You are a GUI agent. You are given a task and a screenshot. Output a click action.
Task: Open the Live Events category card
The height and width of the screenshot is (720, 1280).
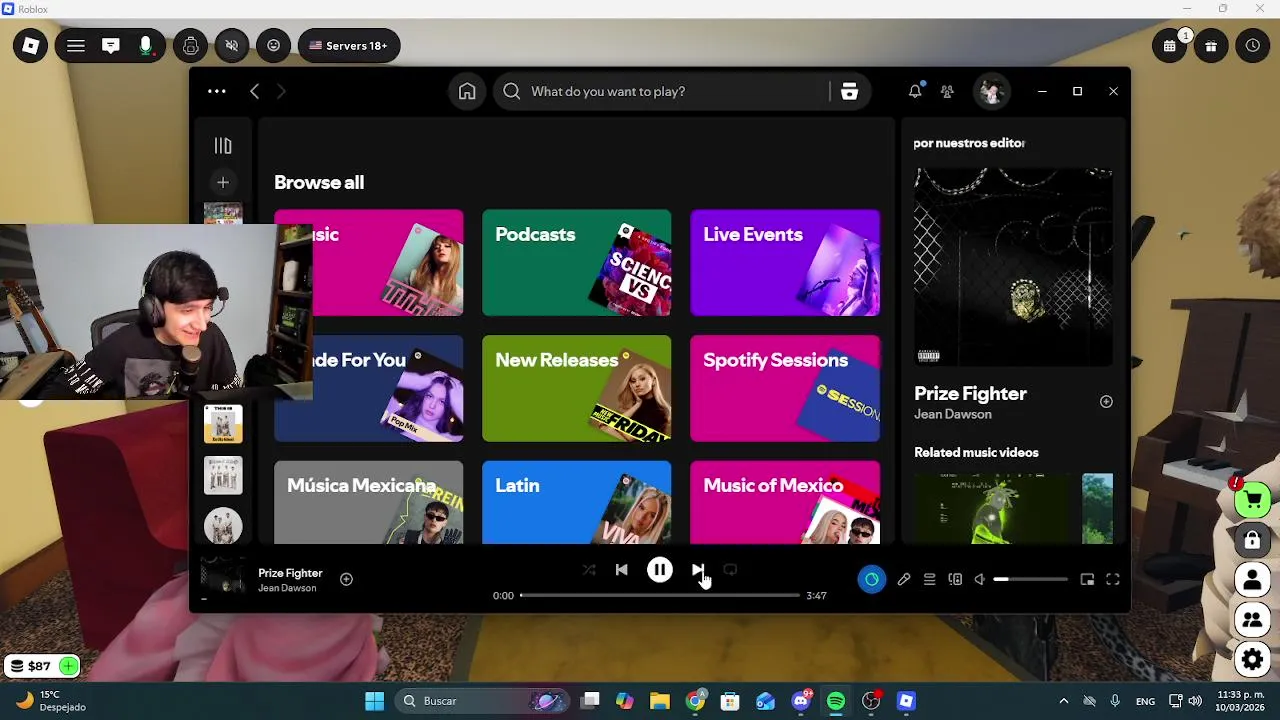click(785, 262)
